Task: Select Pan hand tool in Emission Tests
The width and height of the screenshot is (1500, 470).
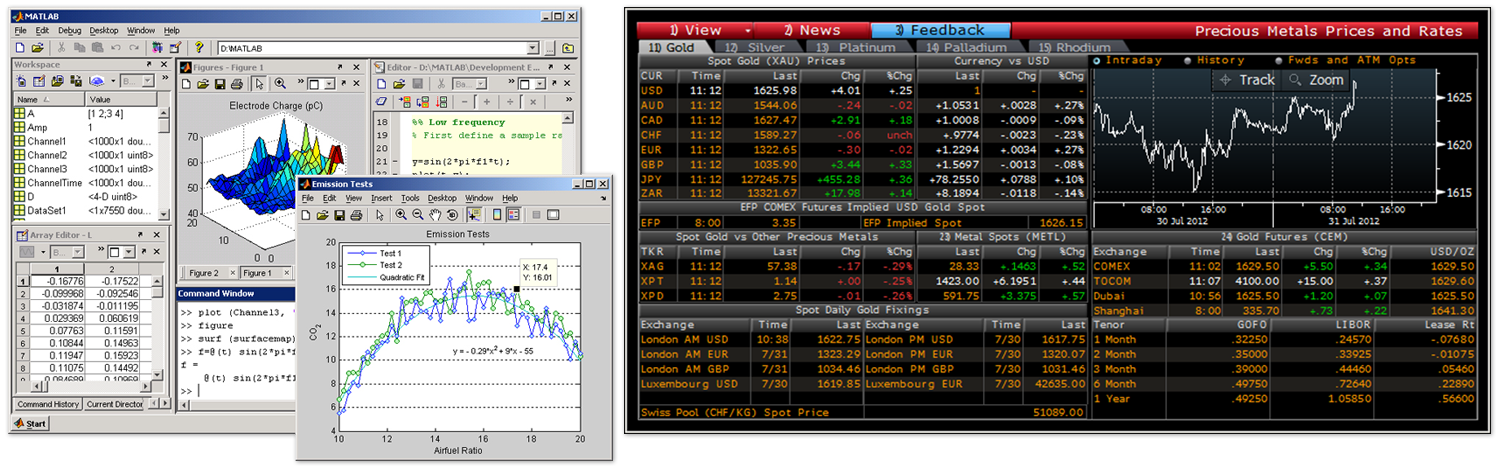Action: [435, 215]
